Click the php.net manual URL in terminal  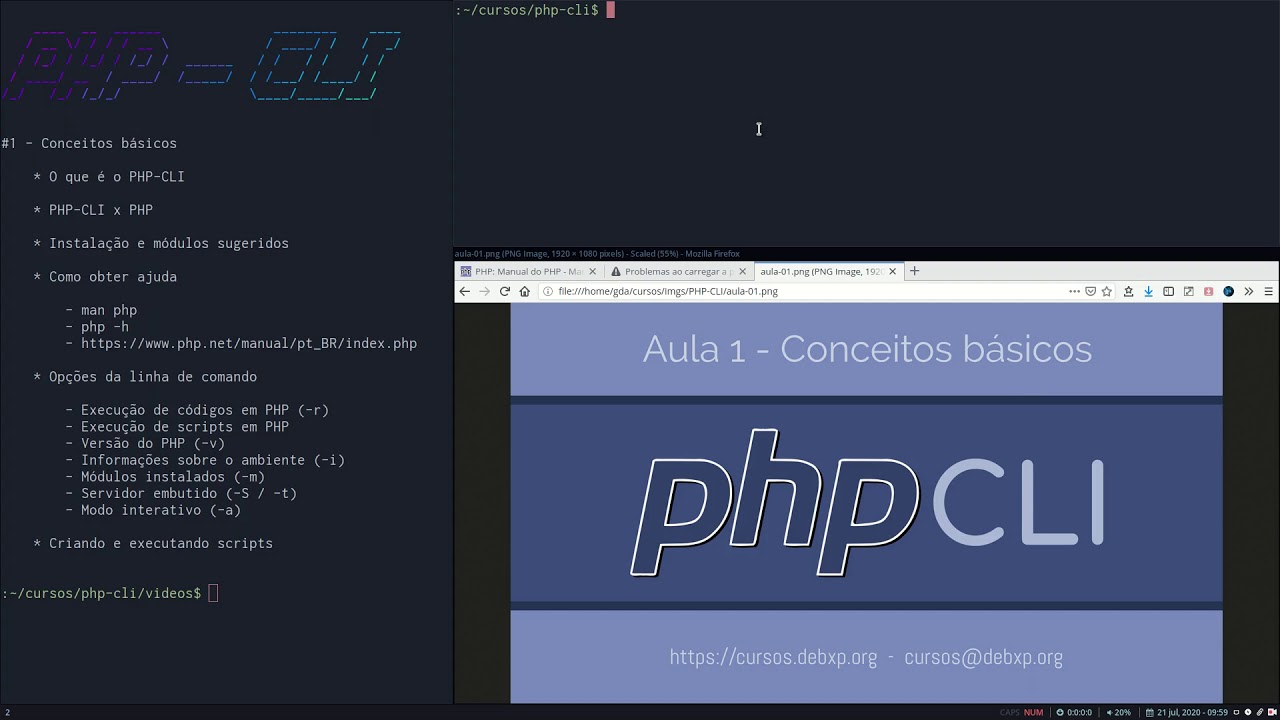click(249, 343)
